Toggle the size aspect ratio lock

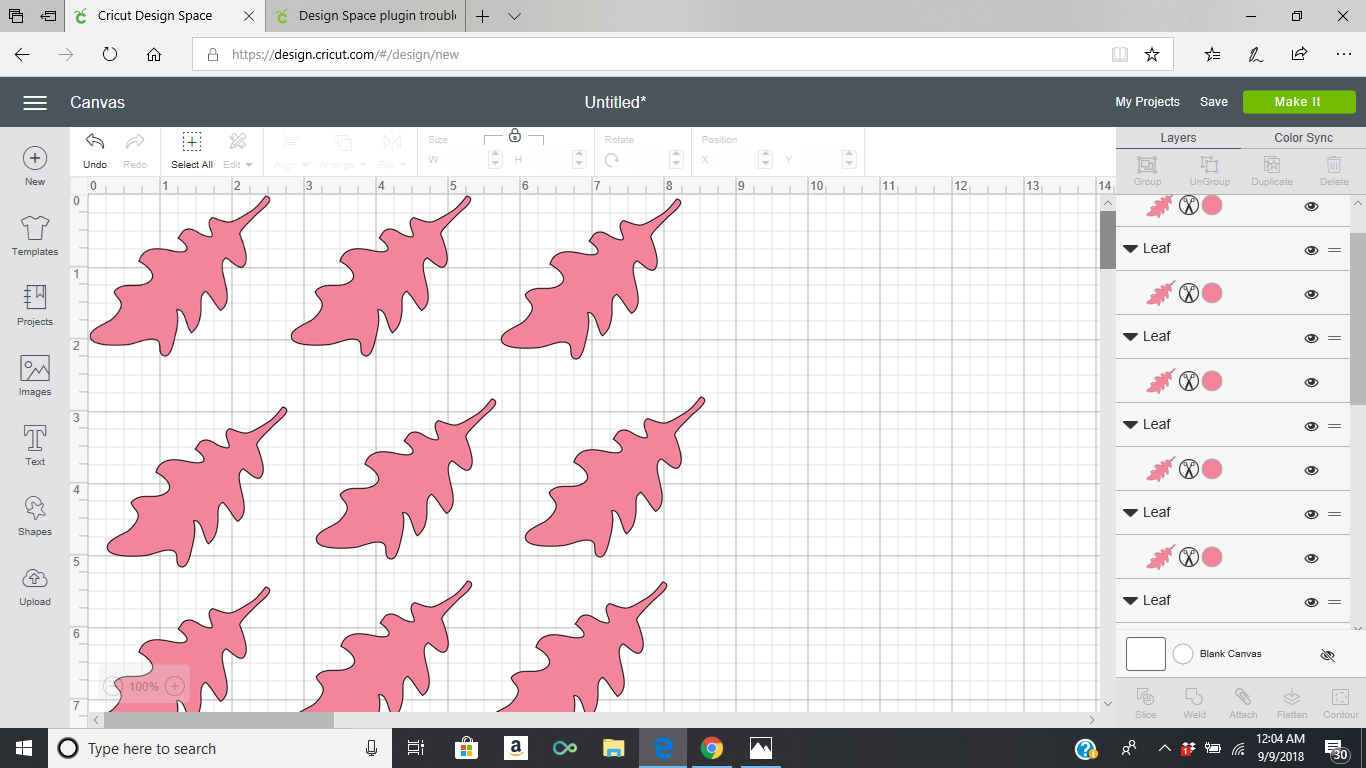point(514,135)
